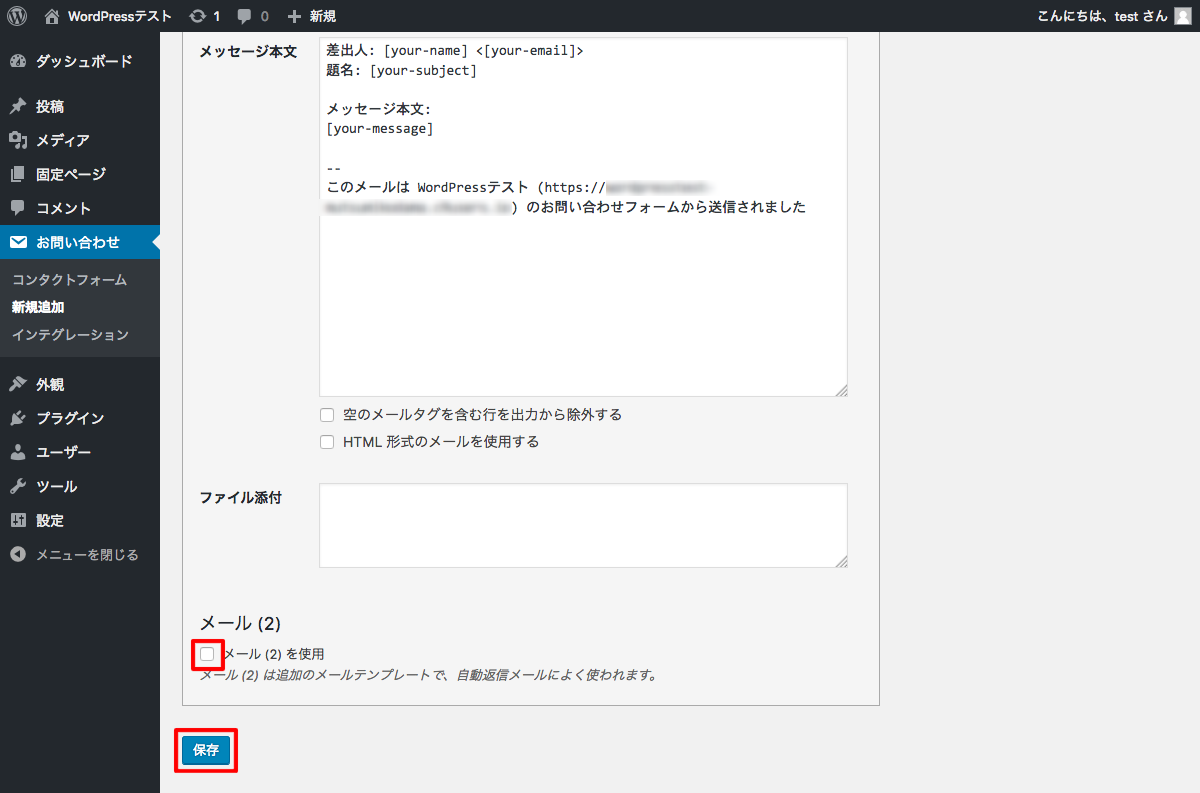The width and height of the screenshot is (1200, 793).
Task: Click the メール (2) heading
Action: [x=240, y=624]
